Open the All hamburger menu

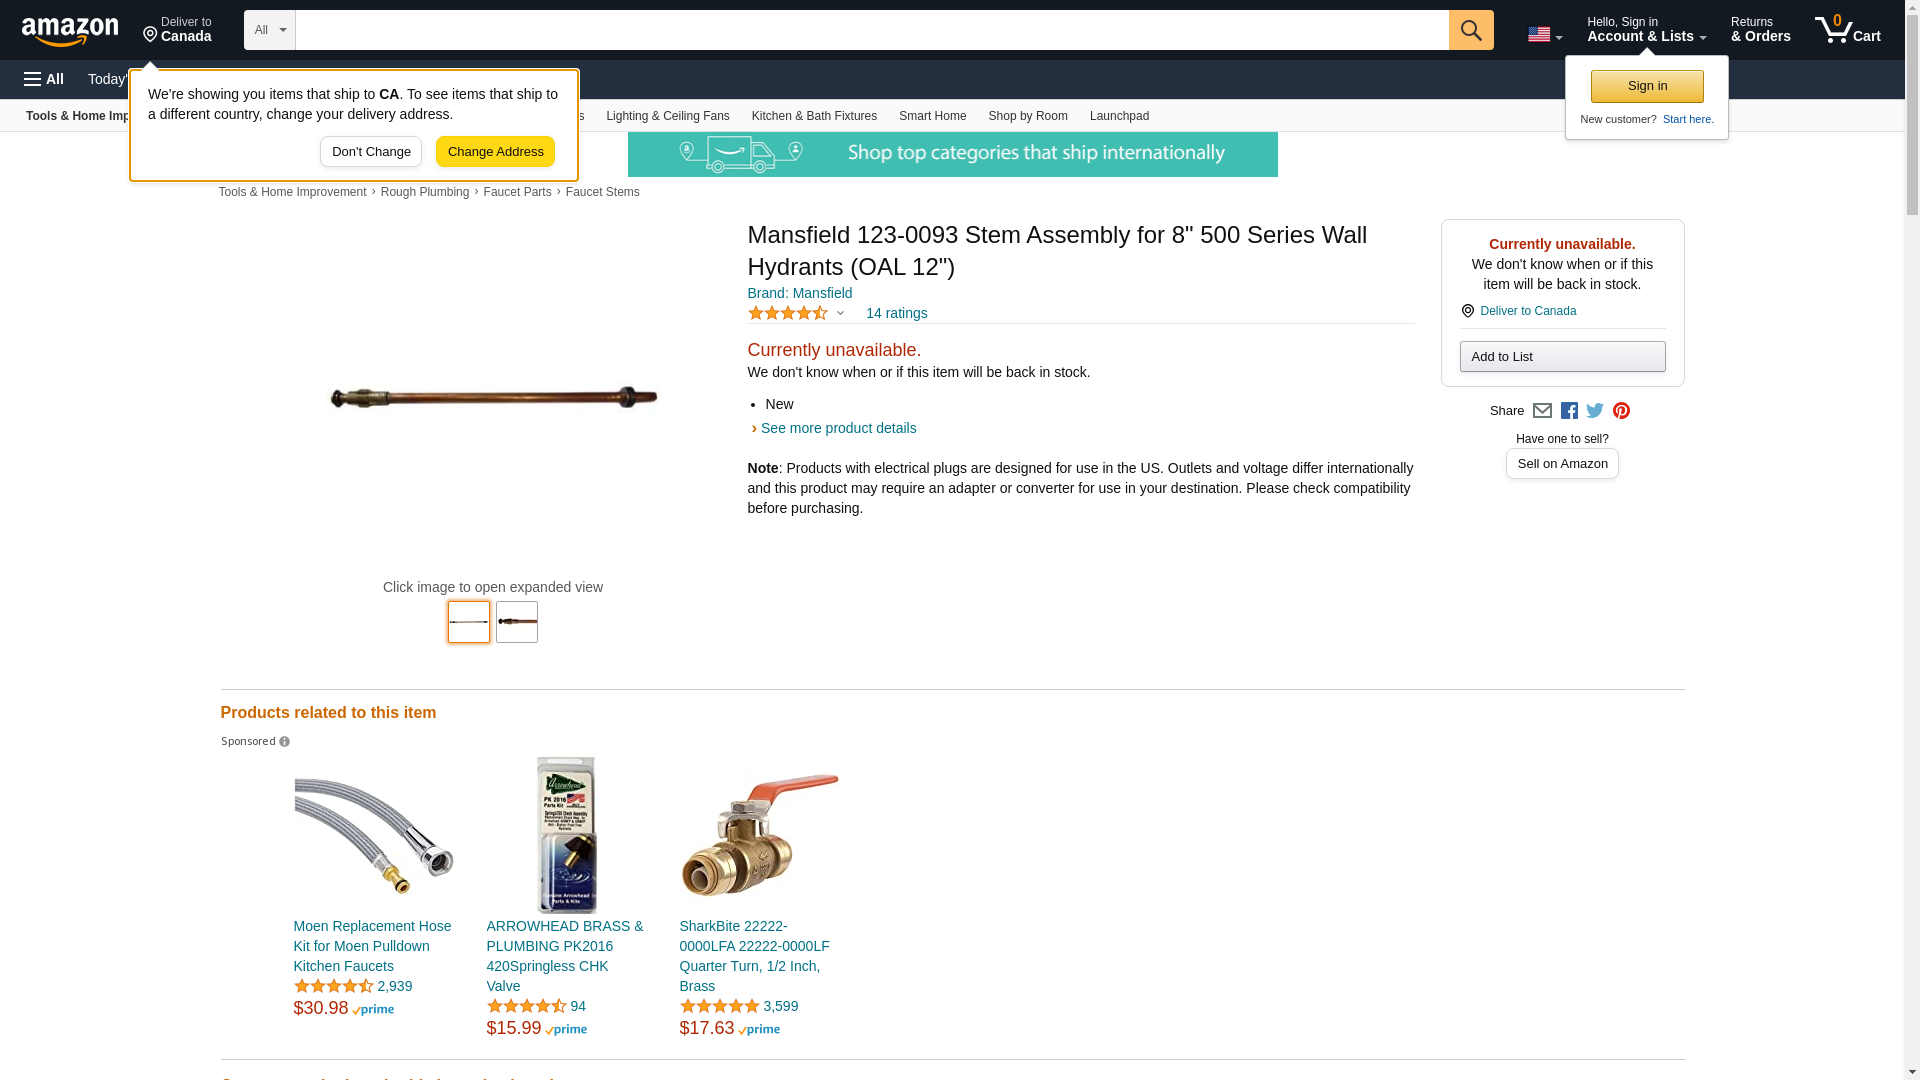coord(44,79)
